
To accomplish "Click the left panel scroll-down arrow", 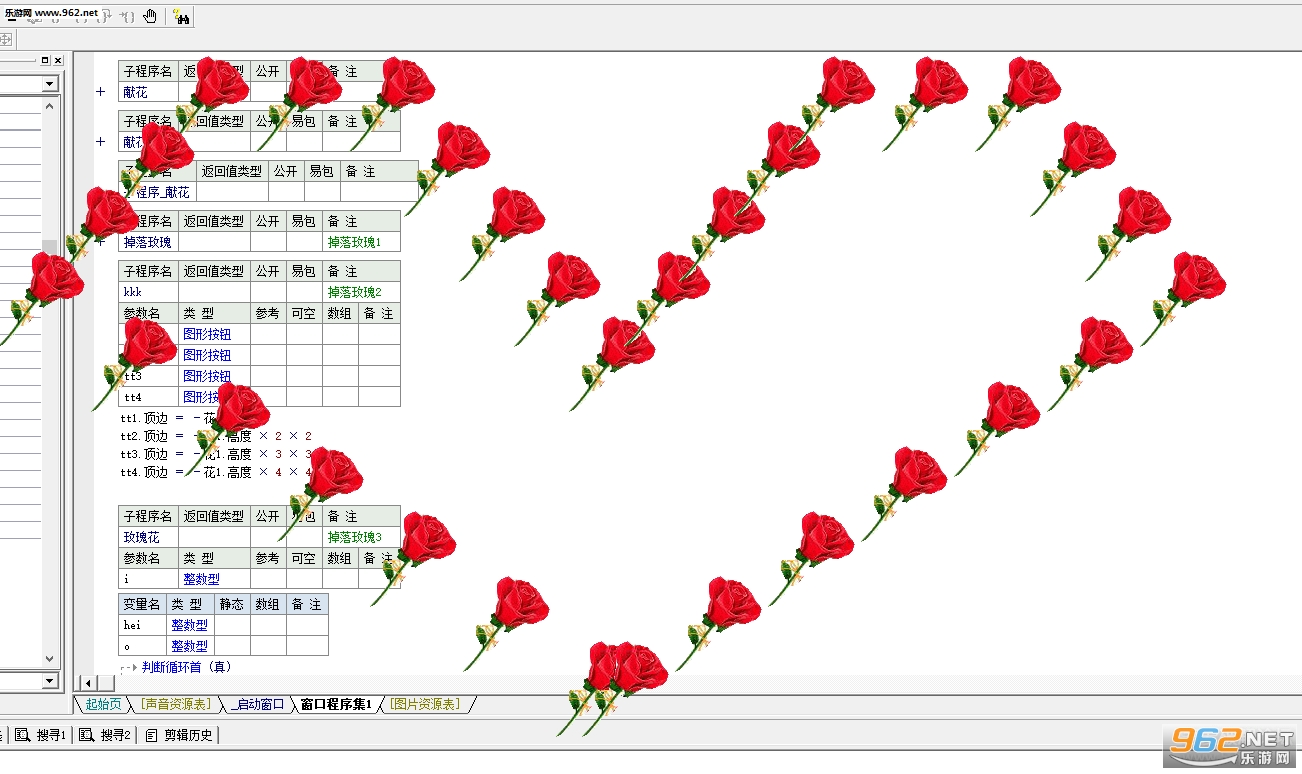I will (x=50, y=660).
